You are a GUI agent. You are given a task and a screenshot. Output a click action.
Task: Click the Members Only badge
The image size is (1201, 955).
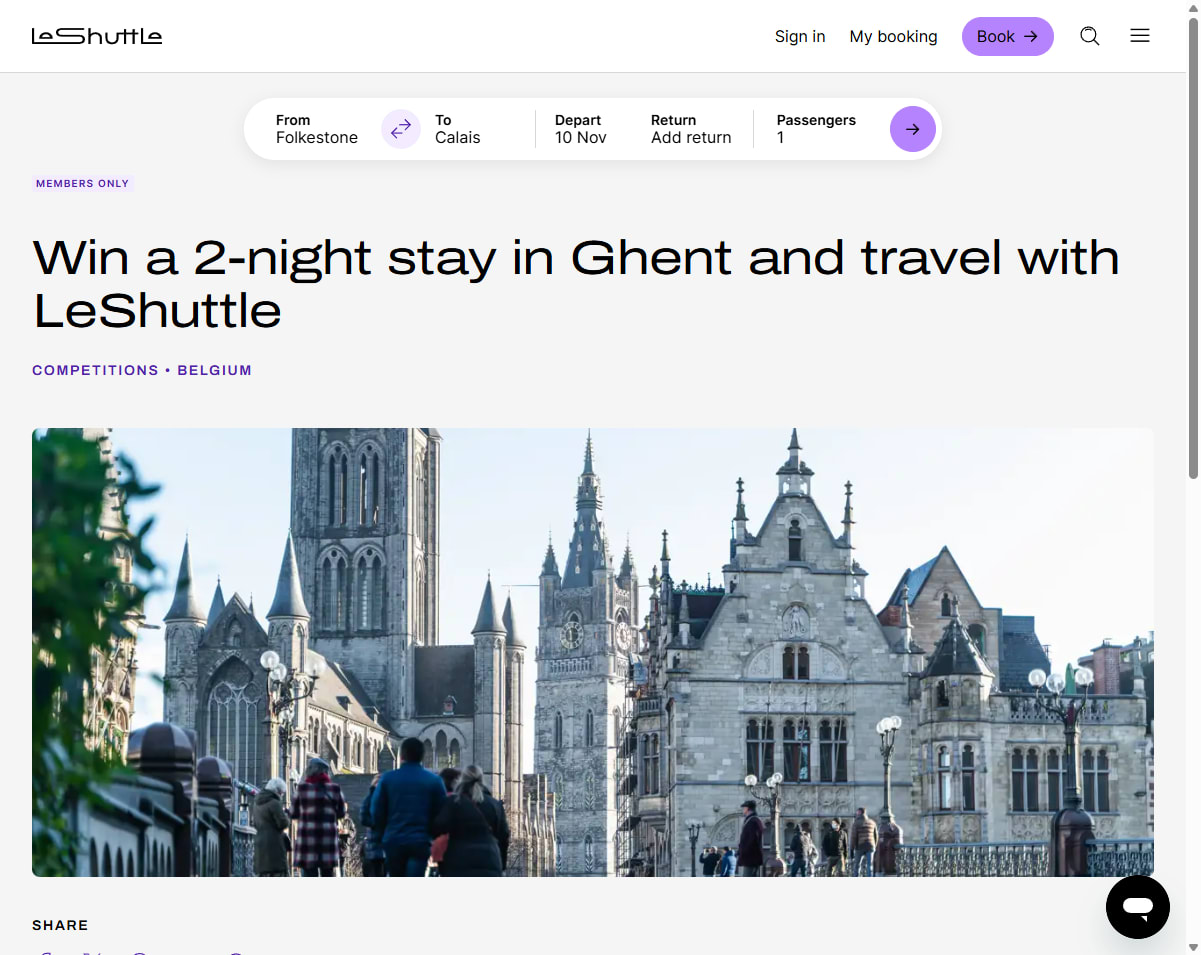(x=82, y=184)
